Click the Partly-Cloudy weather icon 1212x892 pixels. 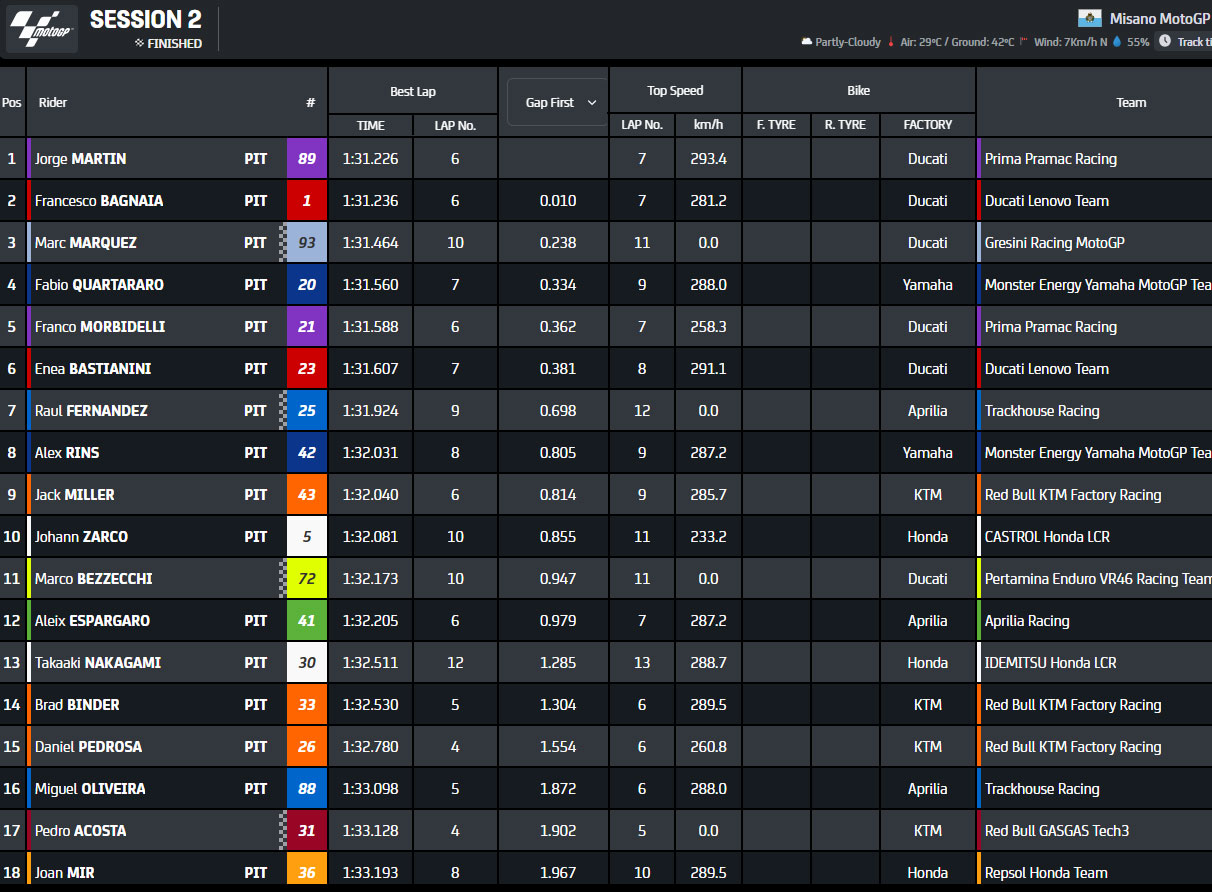coord(806,42)
